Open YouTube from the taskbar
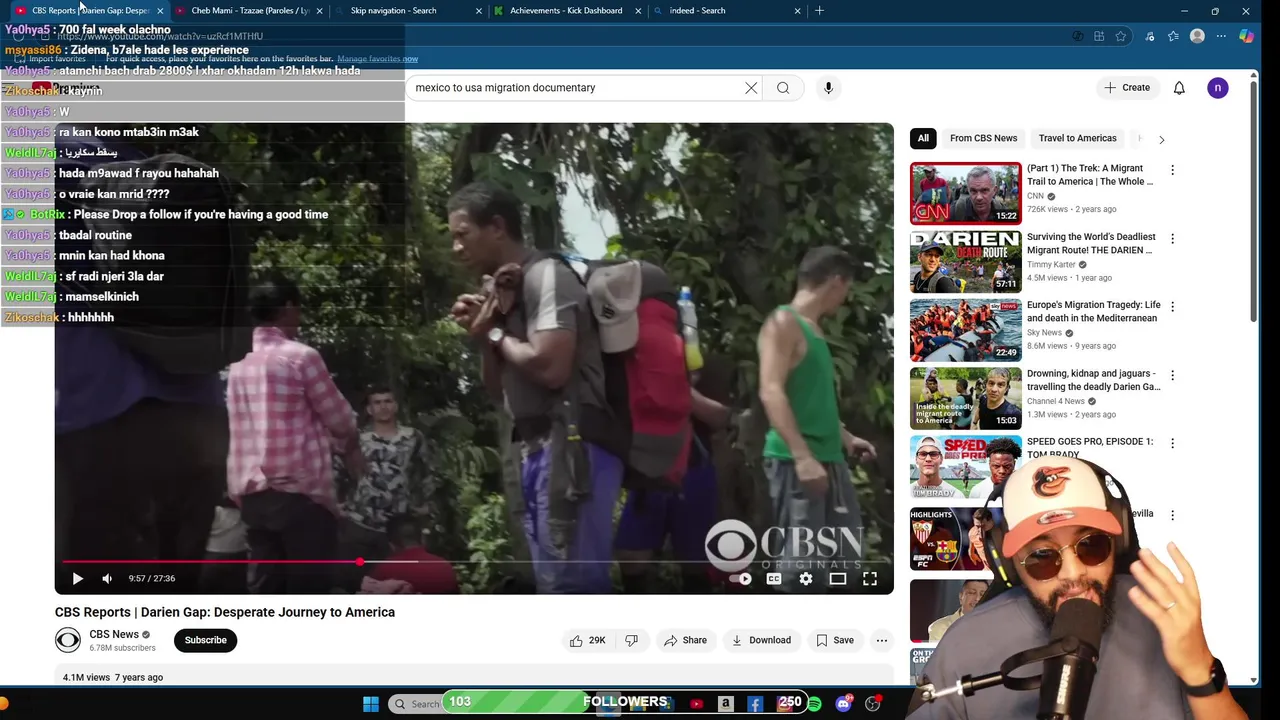 697,704
